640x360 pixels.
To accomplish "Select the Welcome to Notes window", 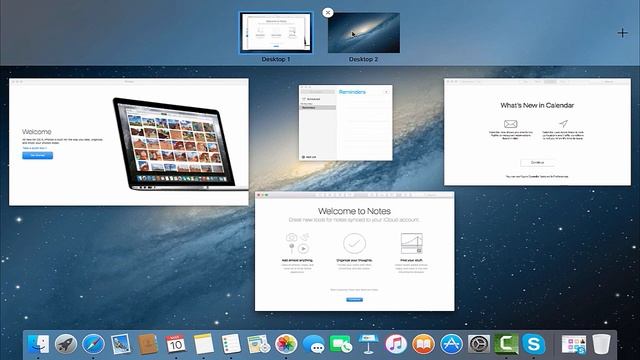I will [354, 251].
